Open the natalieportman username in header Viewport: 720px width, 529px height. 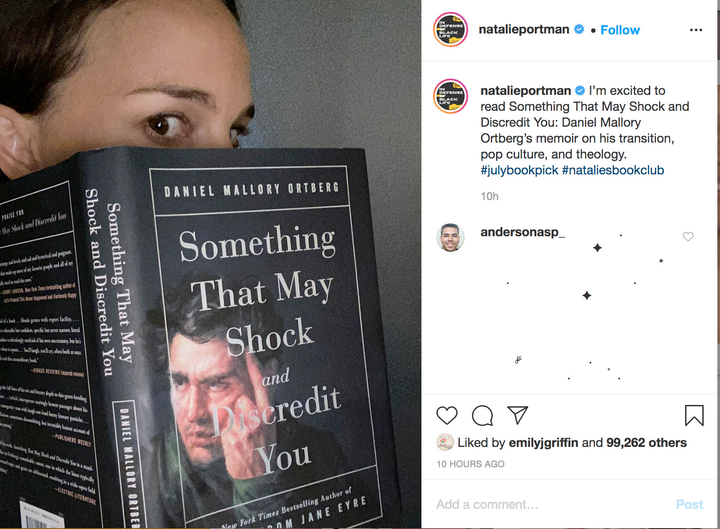point(524,30)
